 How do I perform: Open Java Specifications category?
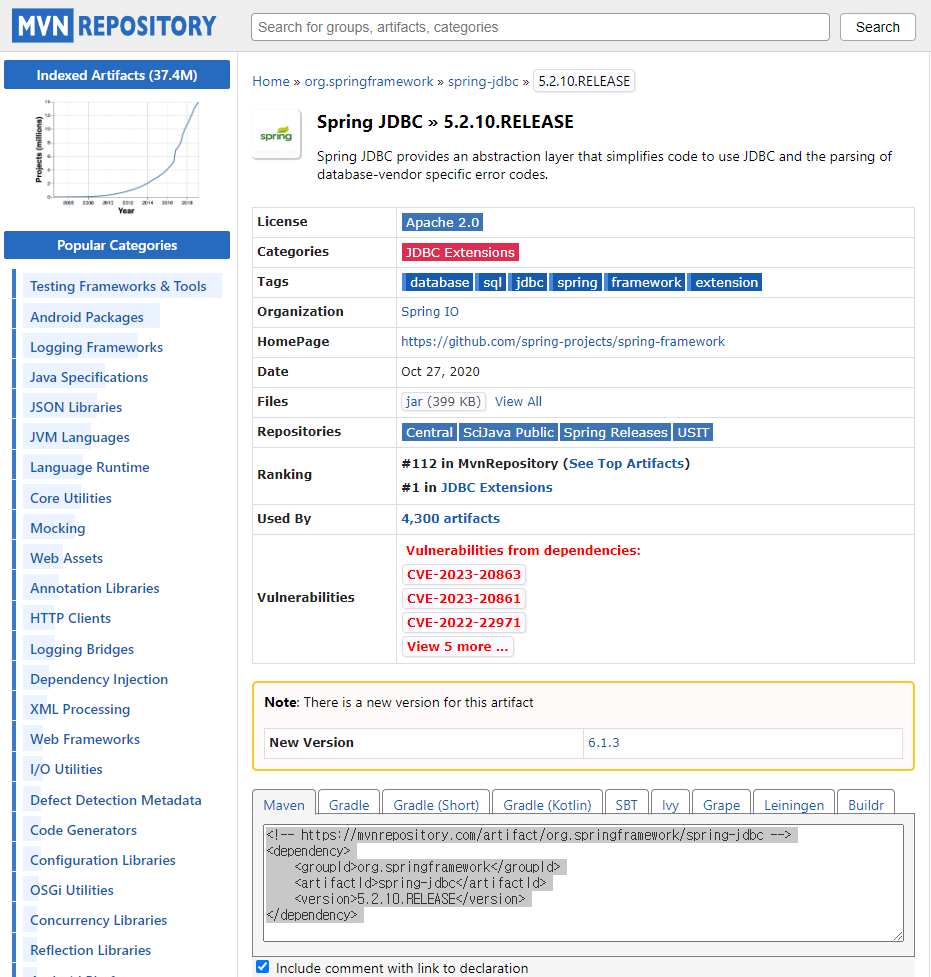[89, 377]
